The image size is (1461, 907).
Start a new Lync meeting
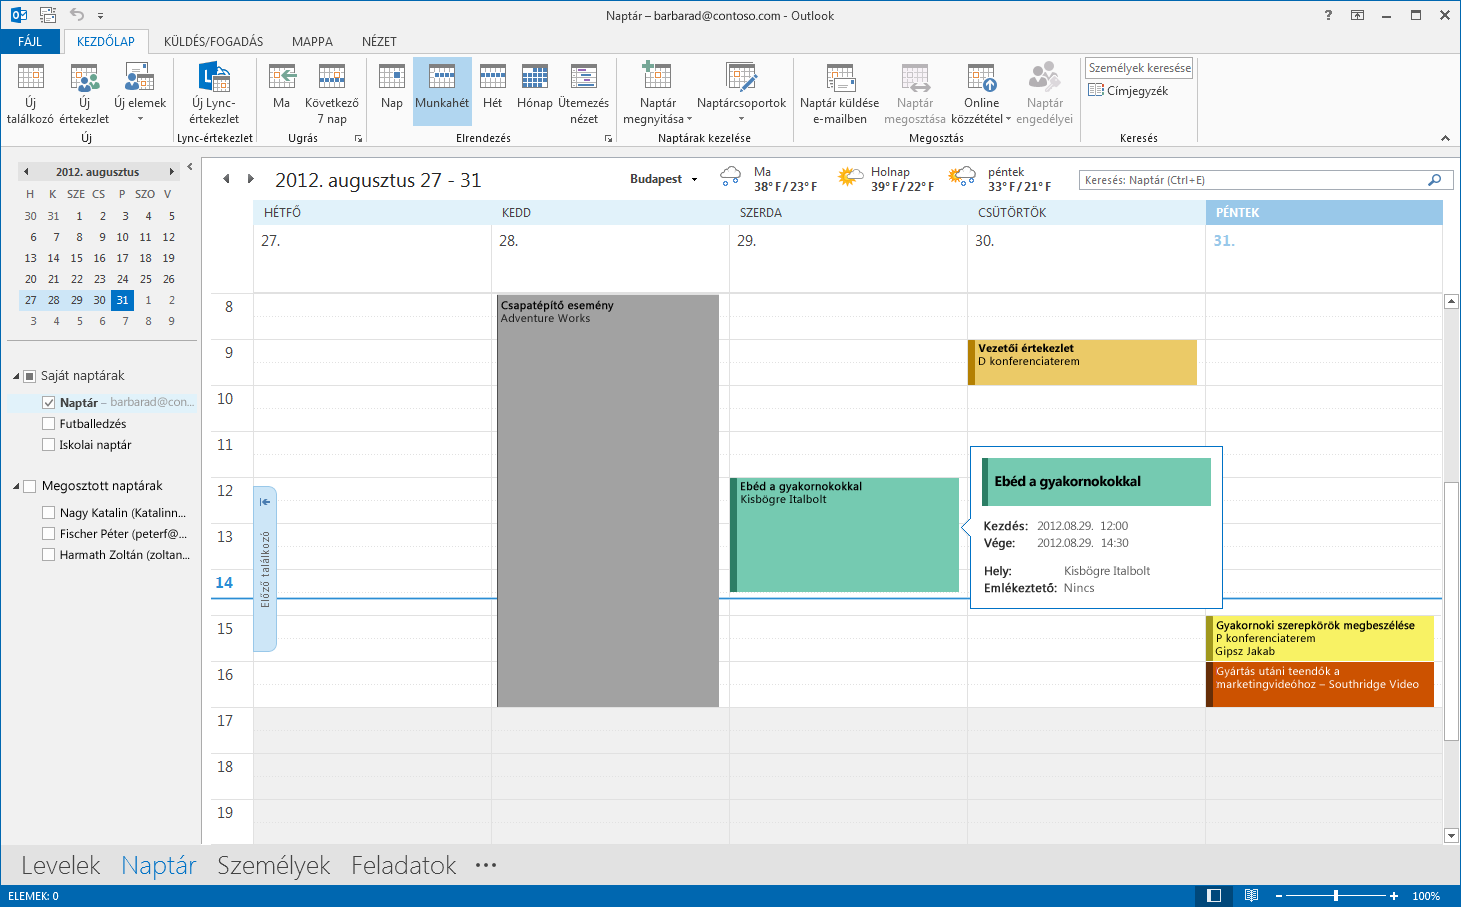pyautogui.click(x=214, y=93)
